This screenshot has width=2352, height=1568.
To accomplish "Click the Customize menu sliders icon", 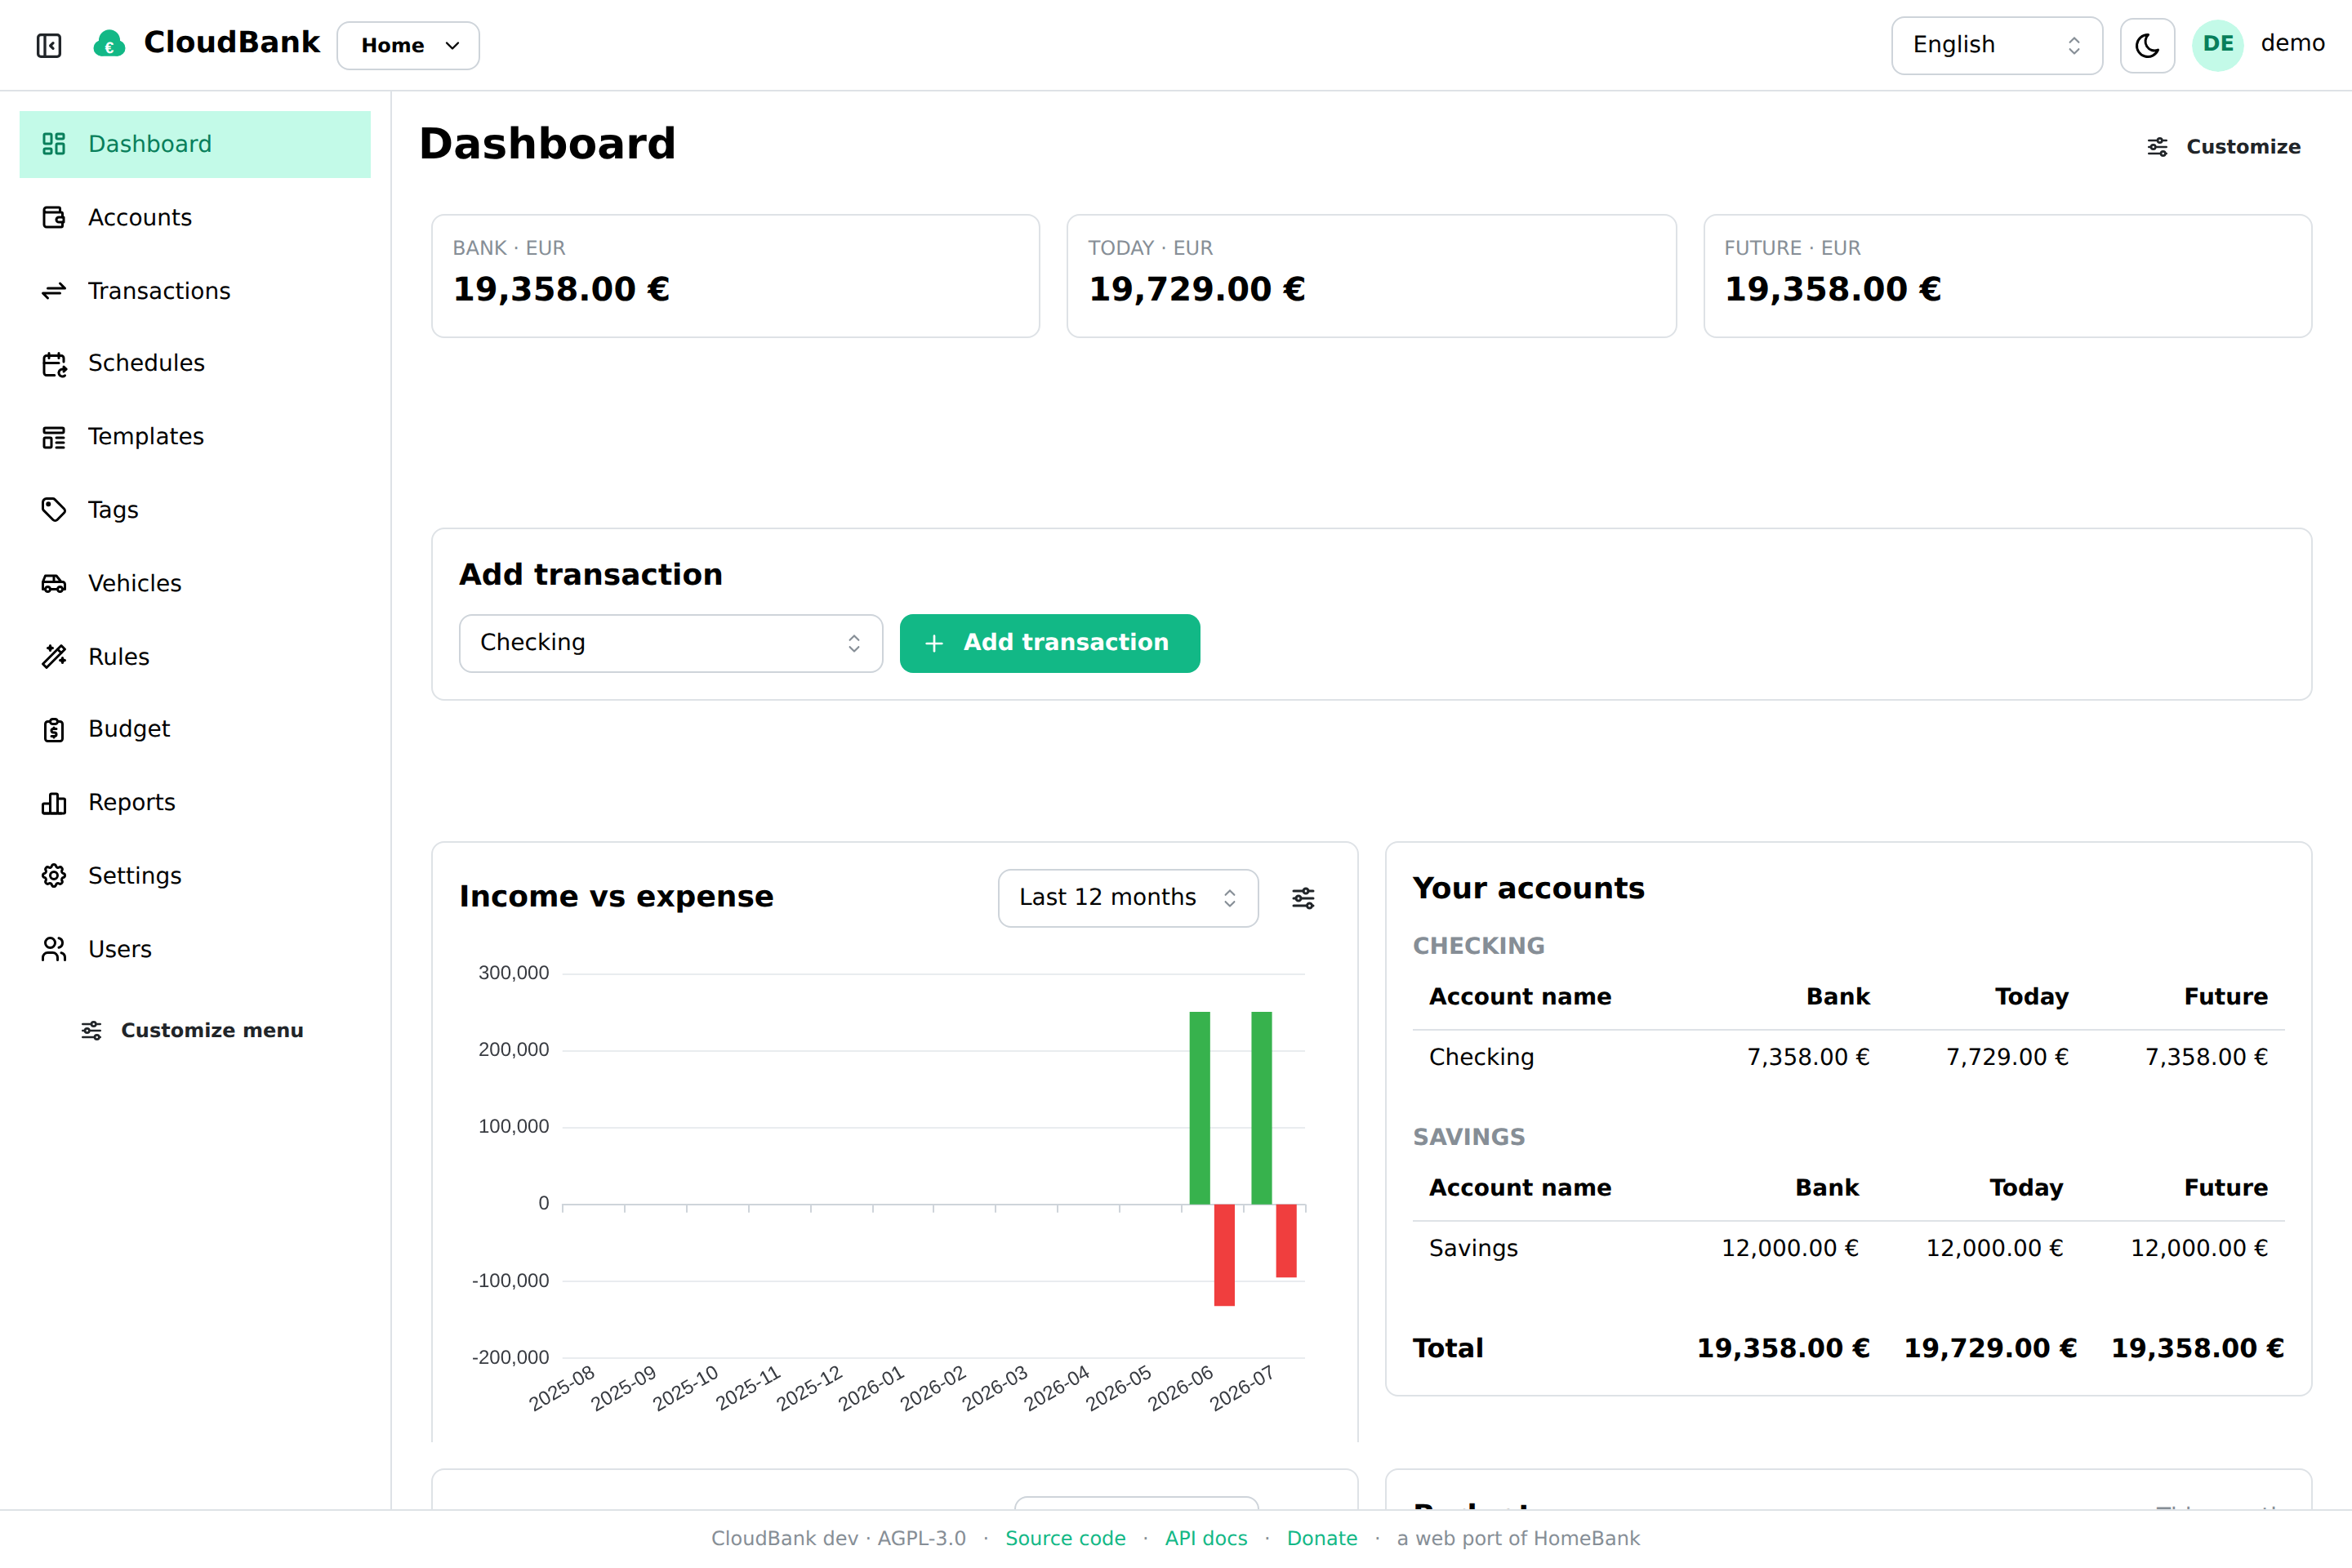I will pyautogui.click(x=92, y=1031).
